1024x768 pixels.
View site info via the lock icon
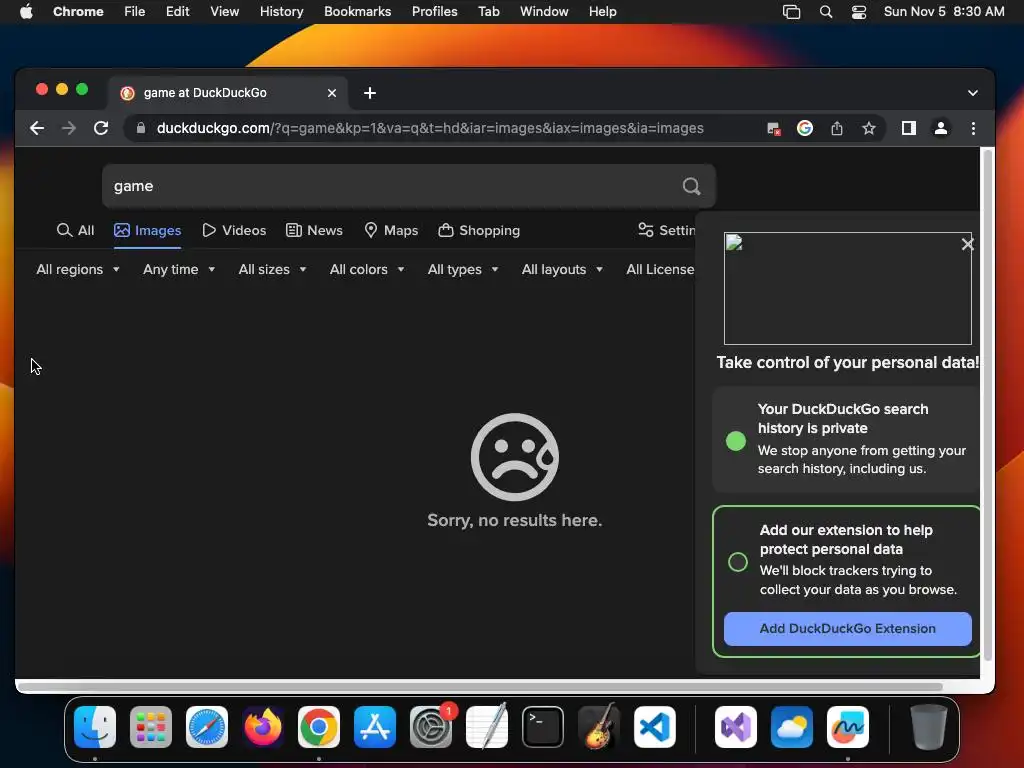tap(140, 128)
